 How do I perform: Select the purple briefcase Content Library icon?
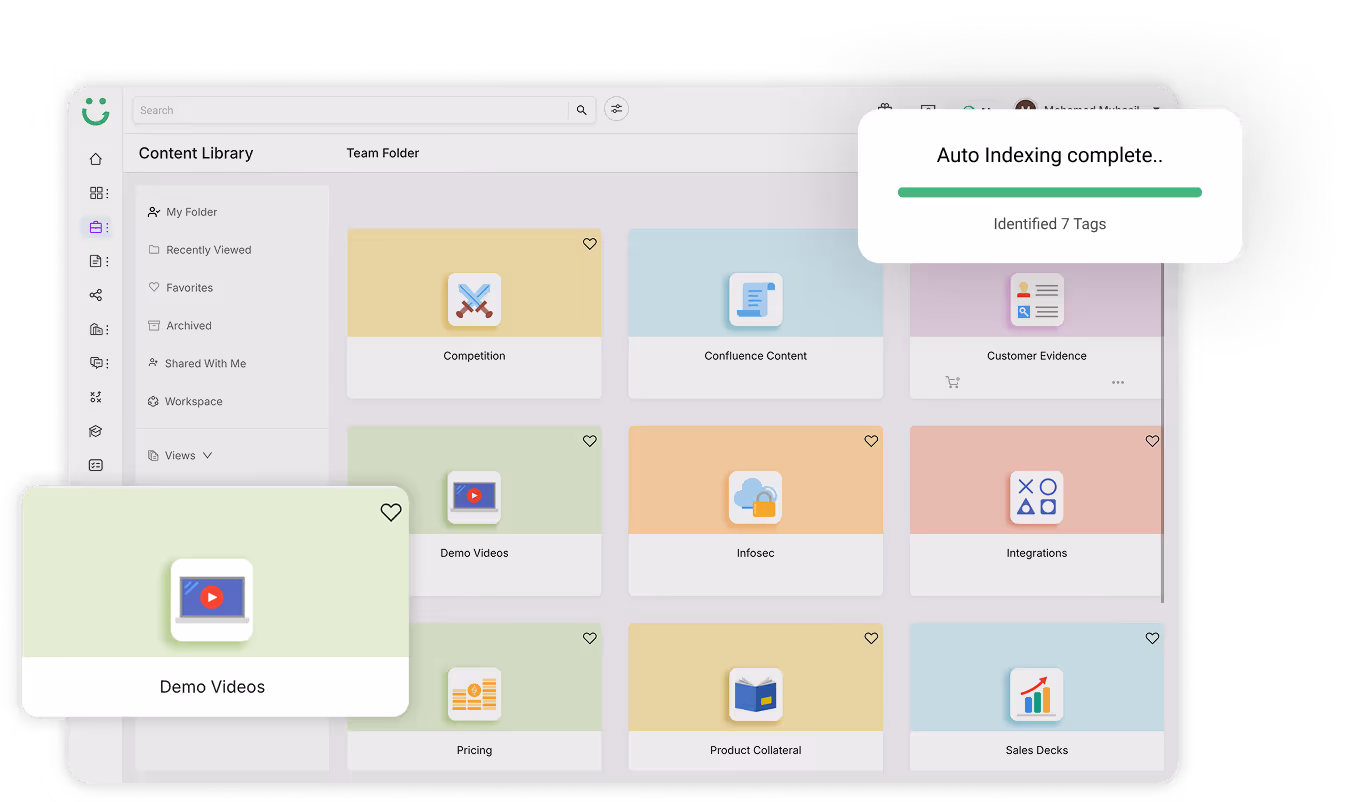point(96,227)
